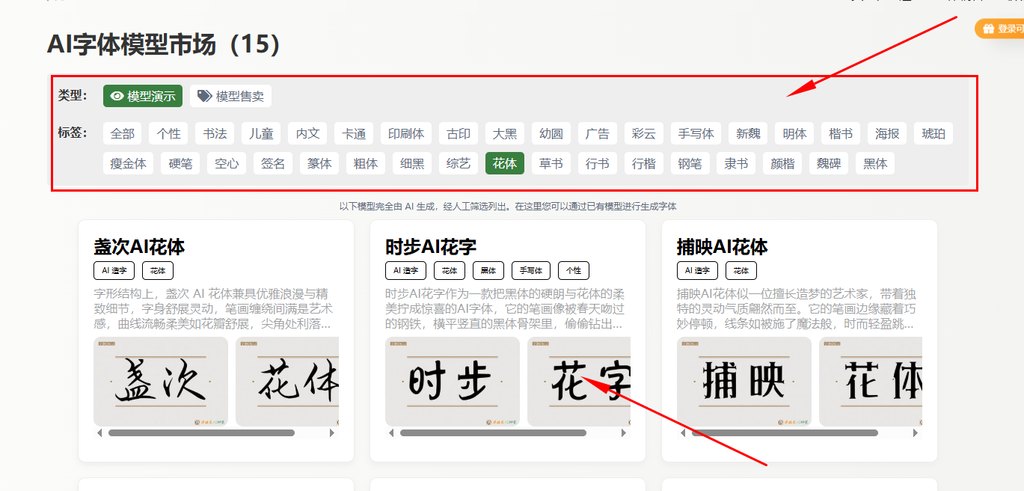This screenshot has width=1024, height=491.
Task: Apply the 空心 tag filter
Action: (227, 163)
